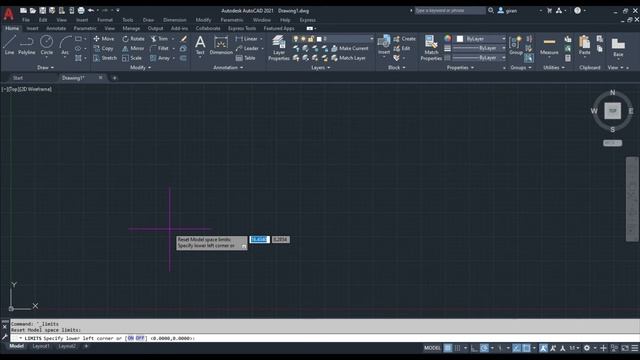Viewport: 640px width, 360px height.
Task: Click Match Layer button
Action: [349, 58]
